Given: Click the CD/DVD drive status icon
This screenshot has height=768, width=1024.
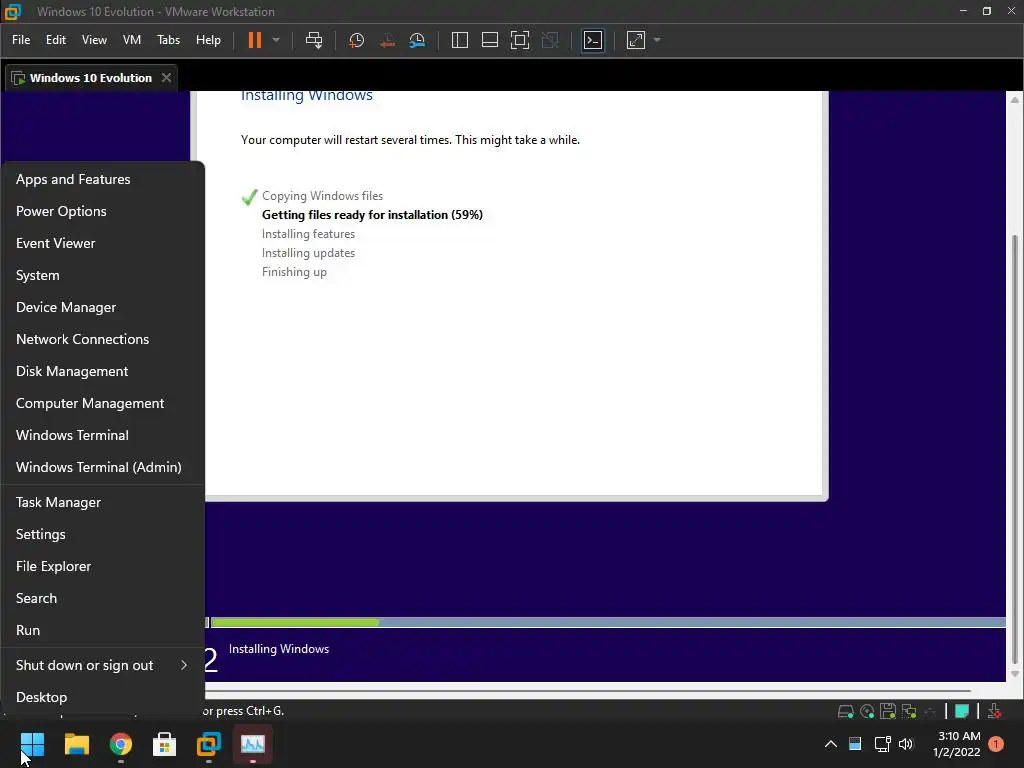Looking at the screenshot, I should click(867, 711).
